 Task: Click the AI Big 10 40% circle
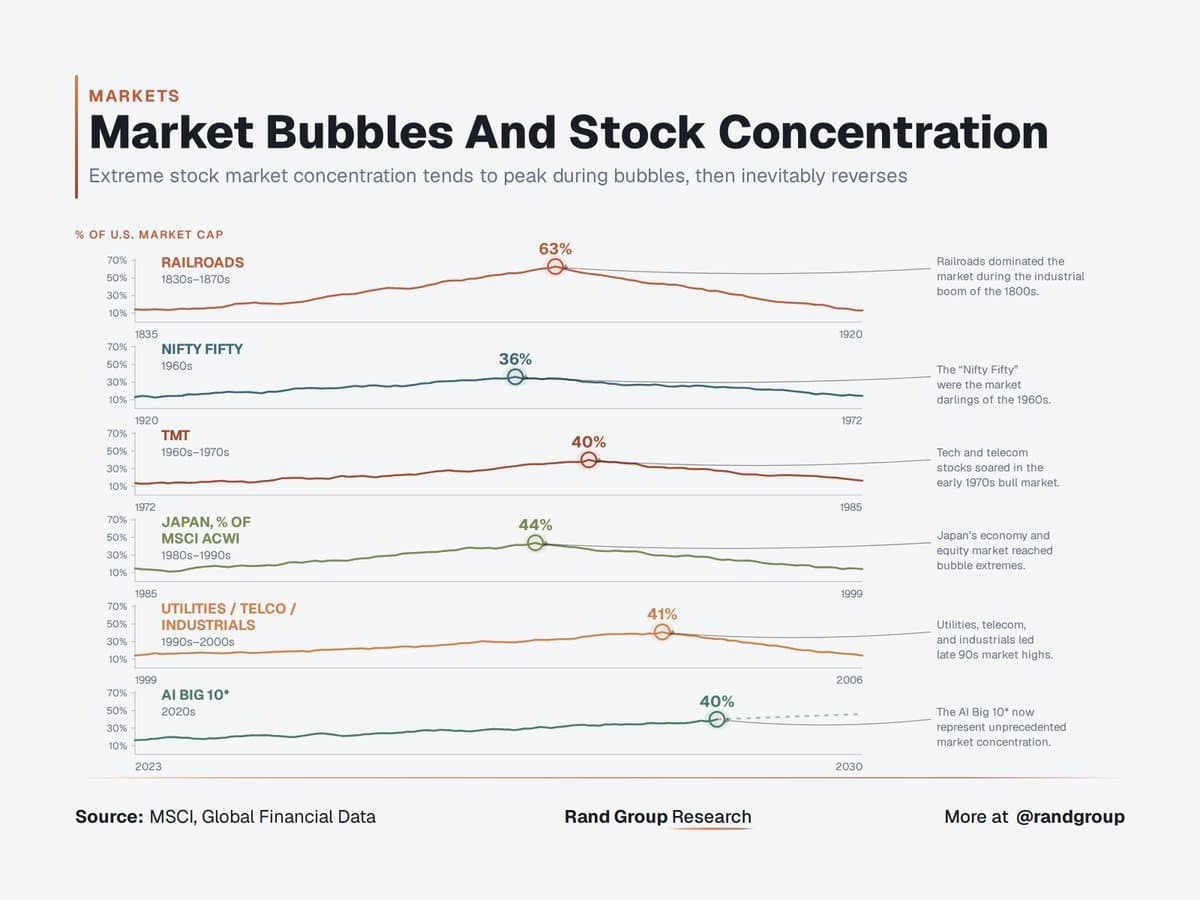(x=716, y=719)
